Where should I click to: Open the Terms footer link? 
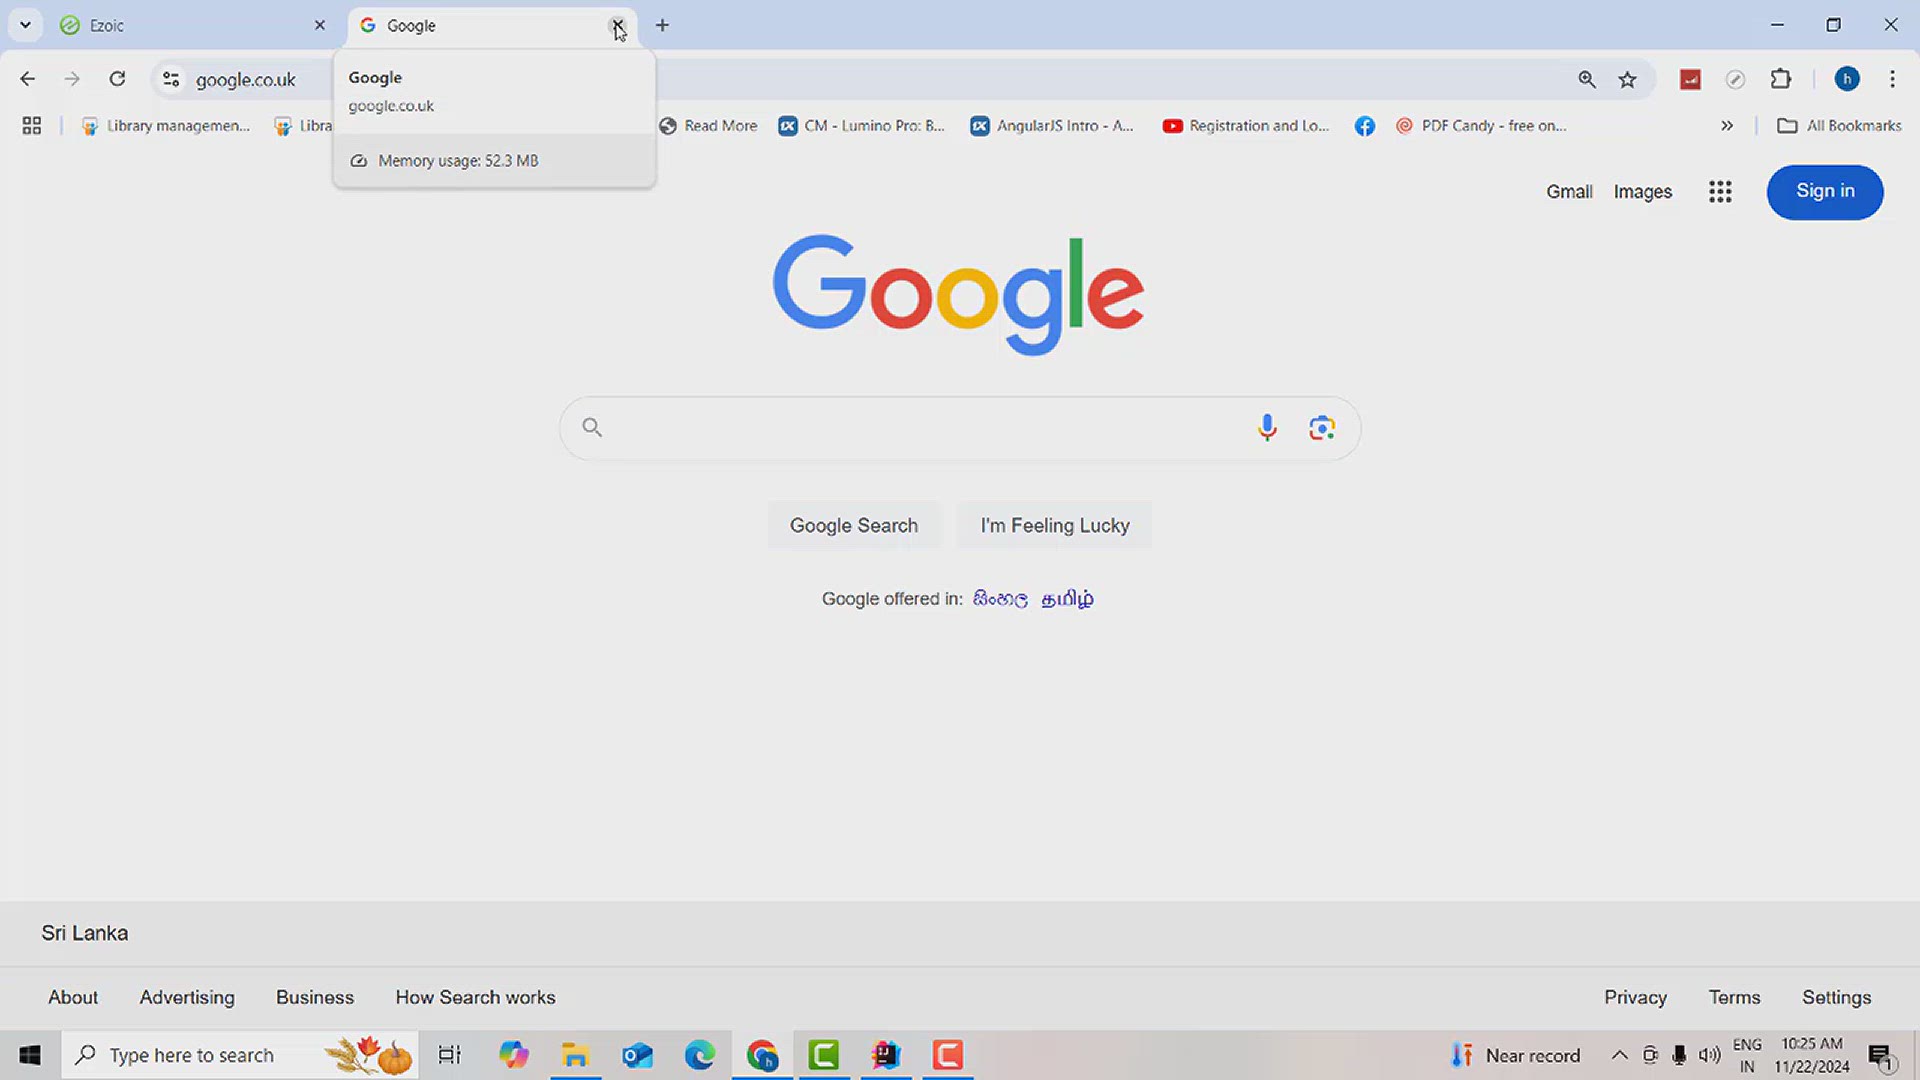coord(1734,997)
